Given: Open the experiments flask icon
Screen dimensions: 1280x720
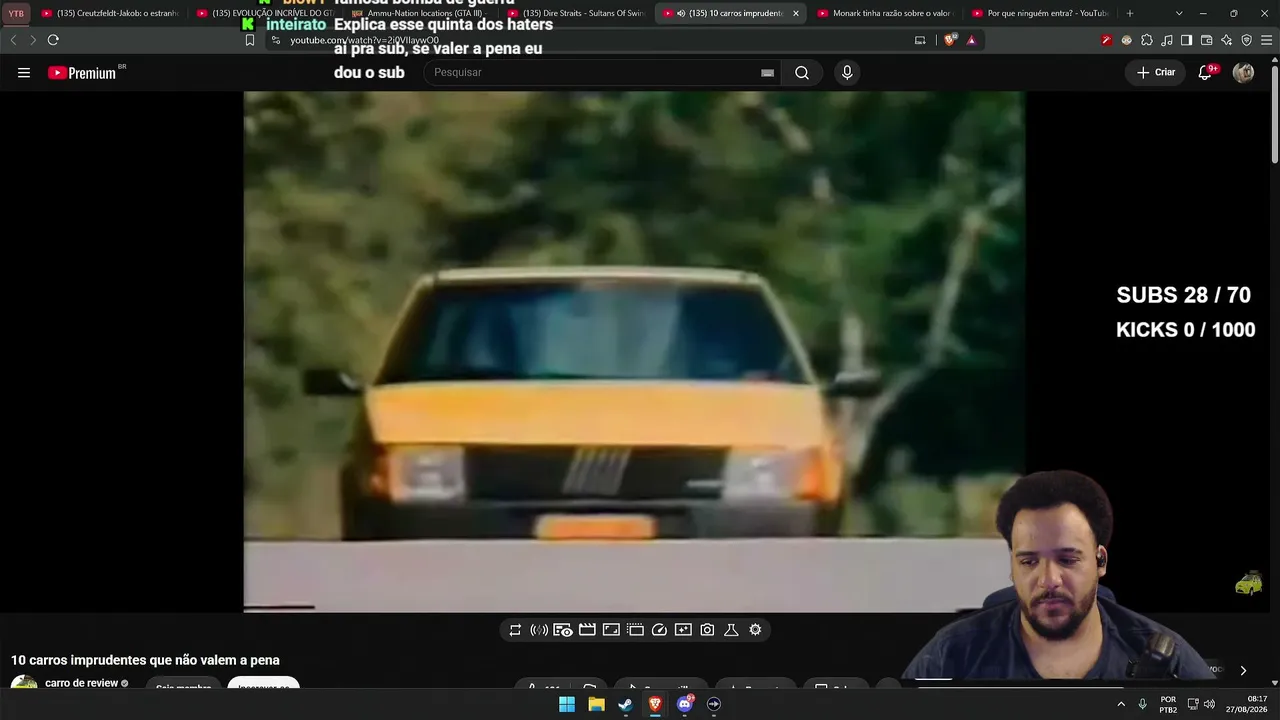Looking at the screenshot, I should click(731, 630).
